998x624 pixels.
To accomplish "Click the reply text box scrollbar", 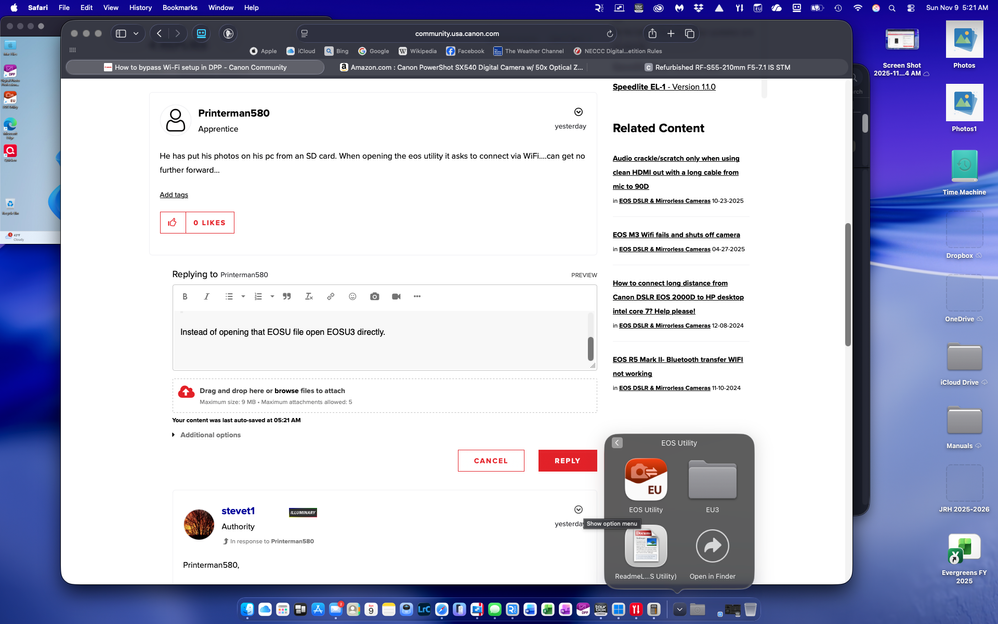I will 590,347.
